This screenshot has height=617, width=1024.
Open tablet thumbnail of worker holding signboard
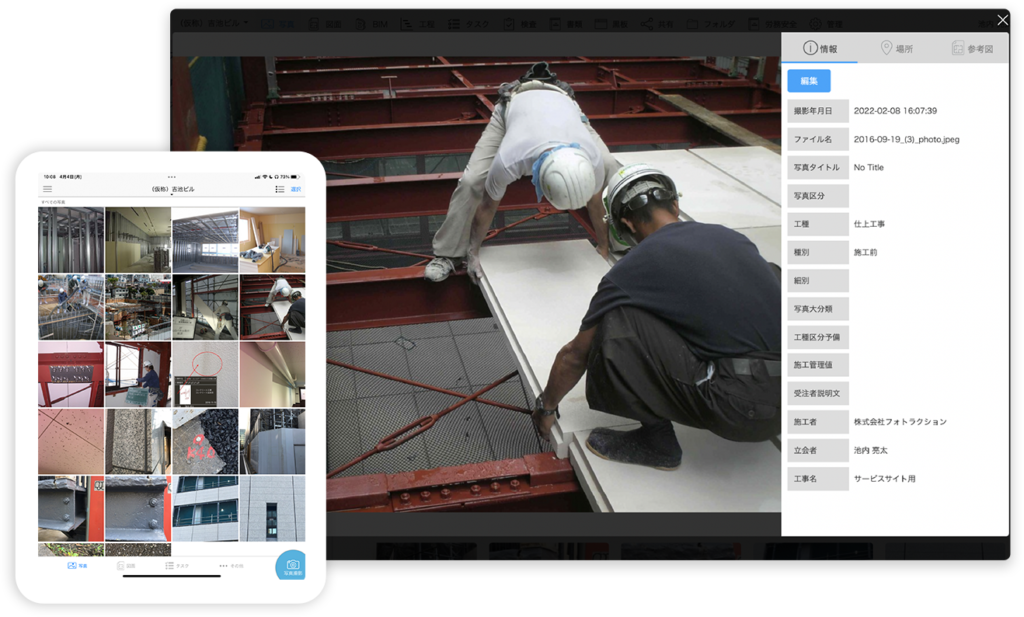pos(138,374)
